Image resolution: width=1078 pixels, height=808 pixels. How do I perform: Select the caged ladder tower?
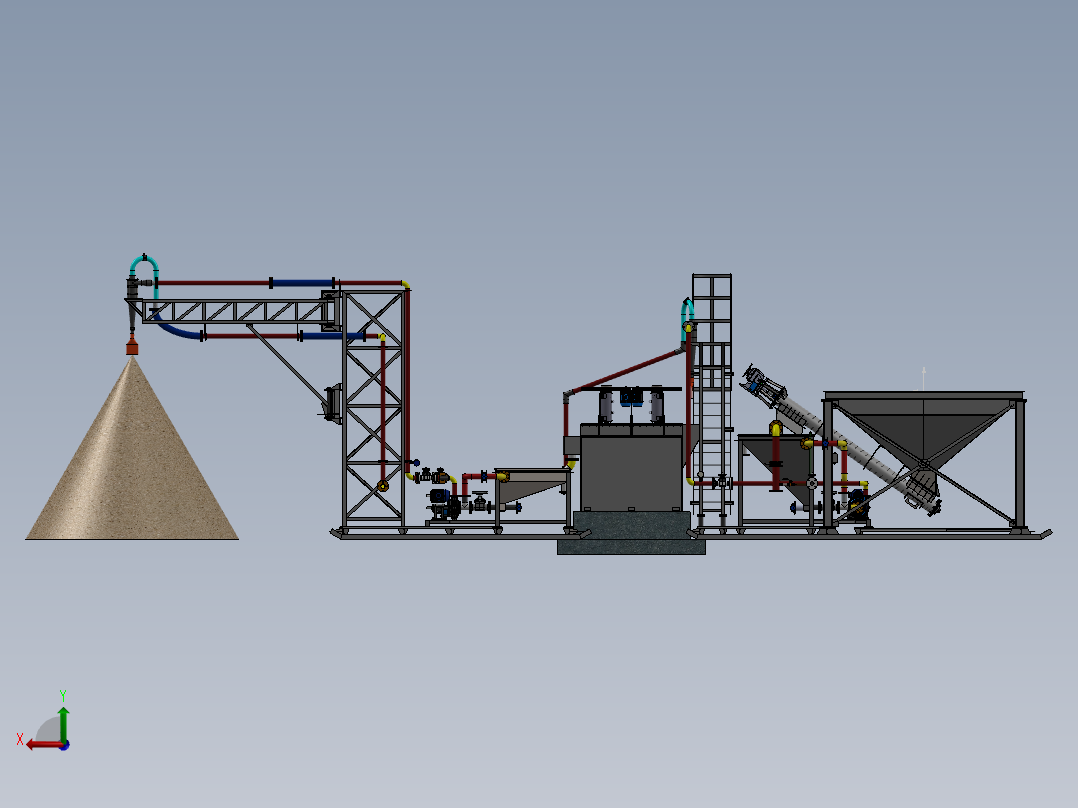(x=712, y=402)
